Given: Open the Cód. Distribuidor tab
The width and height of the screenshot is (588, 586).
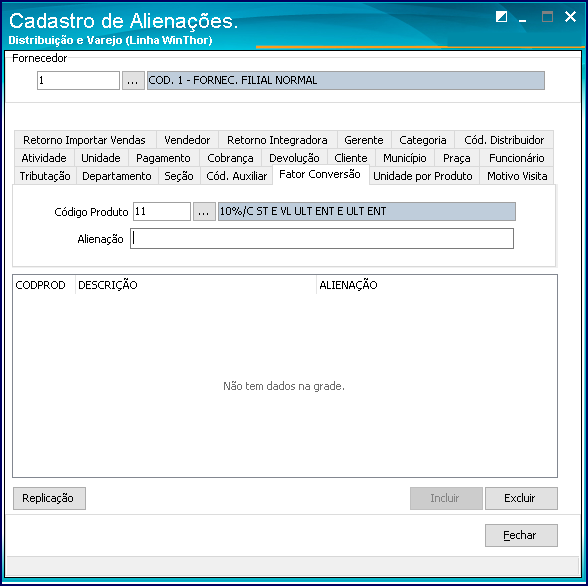Looking at the screenshot, I should (x=504, y=140).
